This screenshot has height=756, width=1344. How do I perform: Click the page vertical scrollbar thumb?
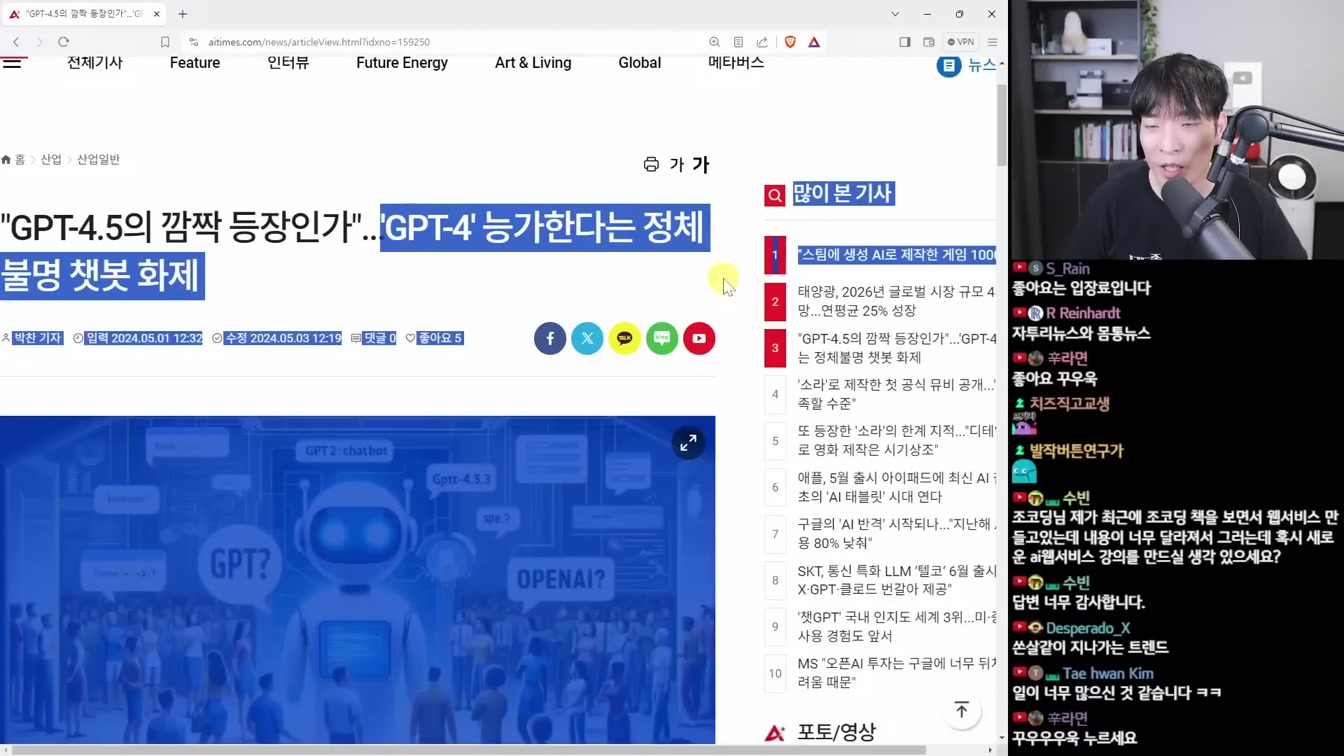pos(1002,125)
